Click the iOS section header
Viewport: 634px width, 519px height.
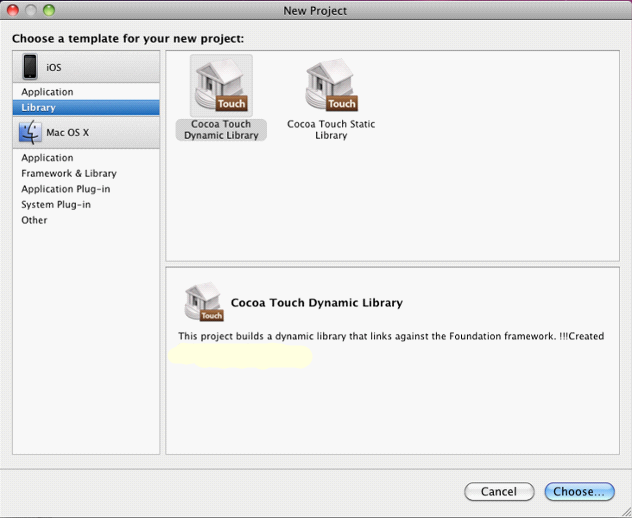point(86,67)
